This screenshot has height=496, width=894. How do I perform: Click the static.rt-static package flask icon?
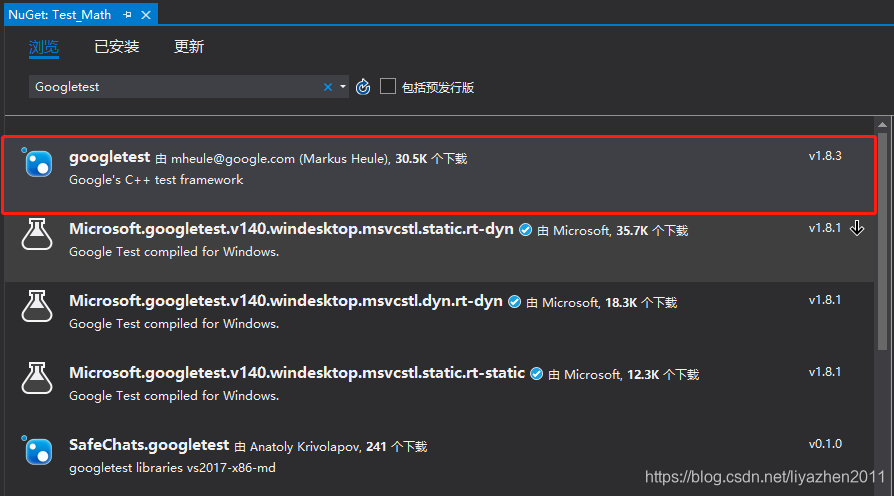[37, 378]
